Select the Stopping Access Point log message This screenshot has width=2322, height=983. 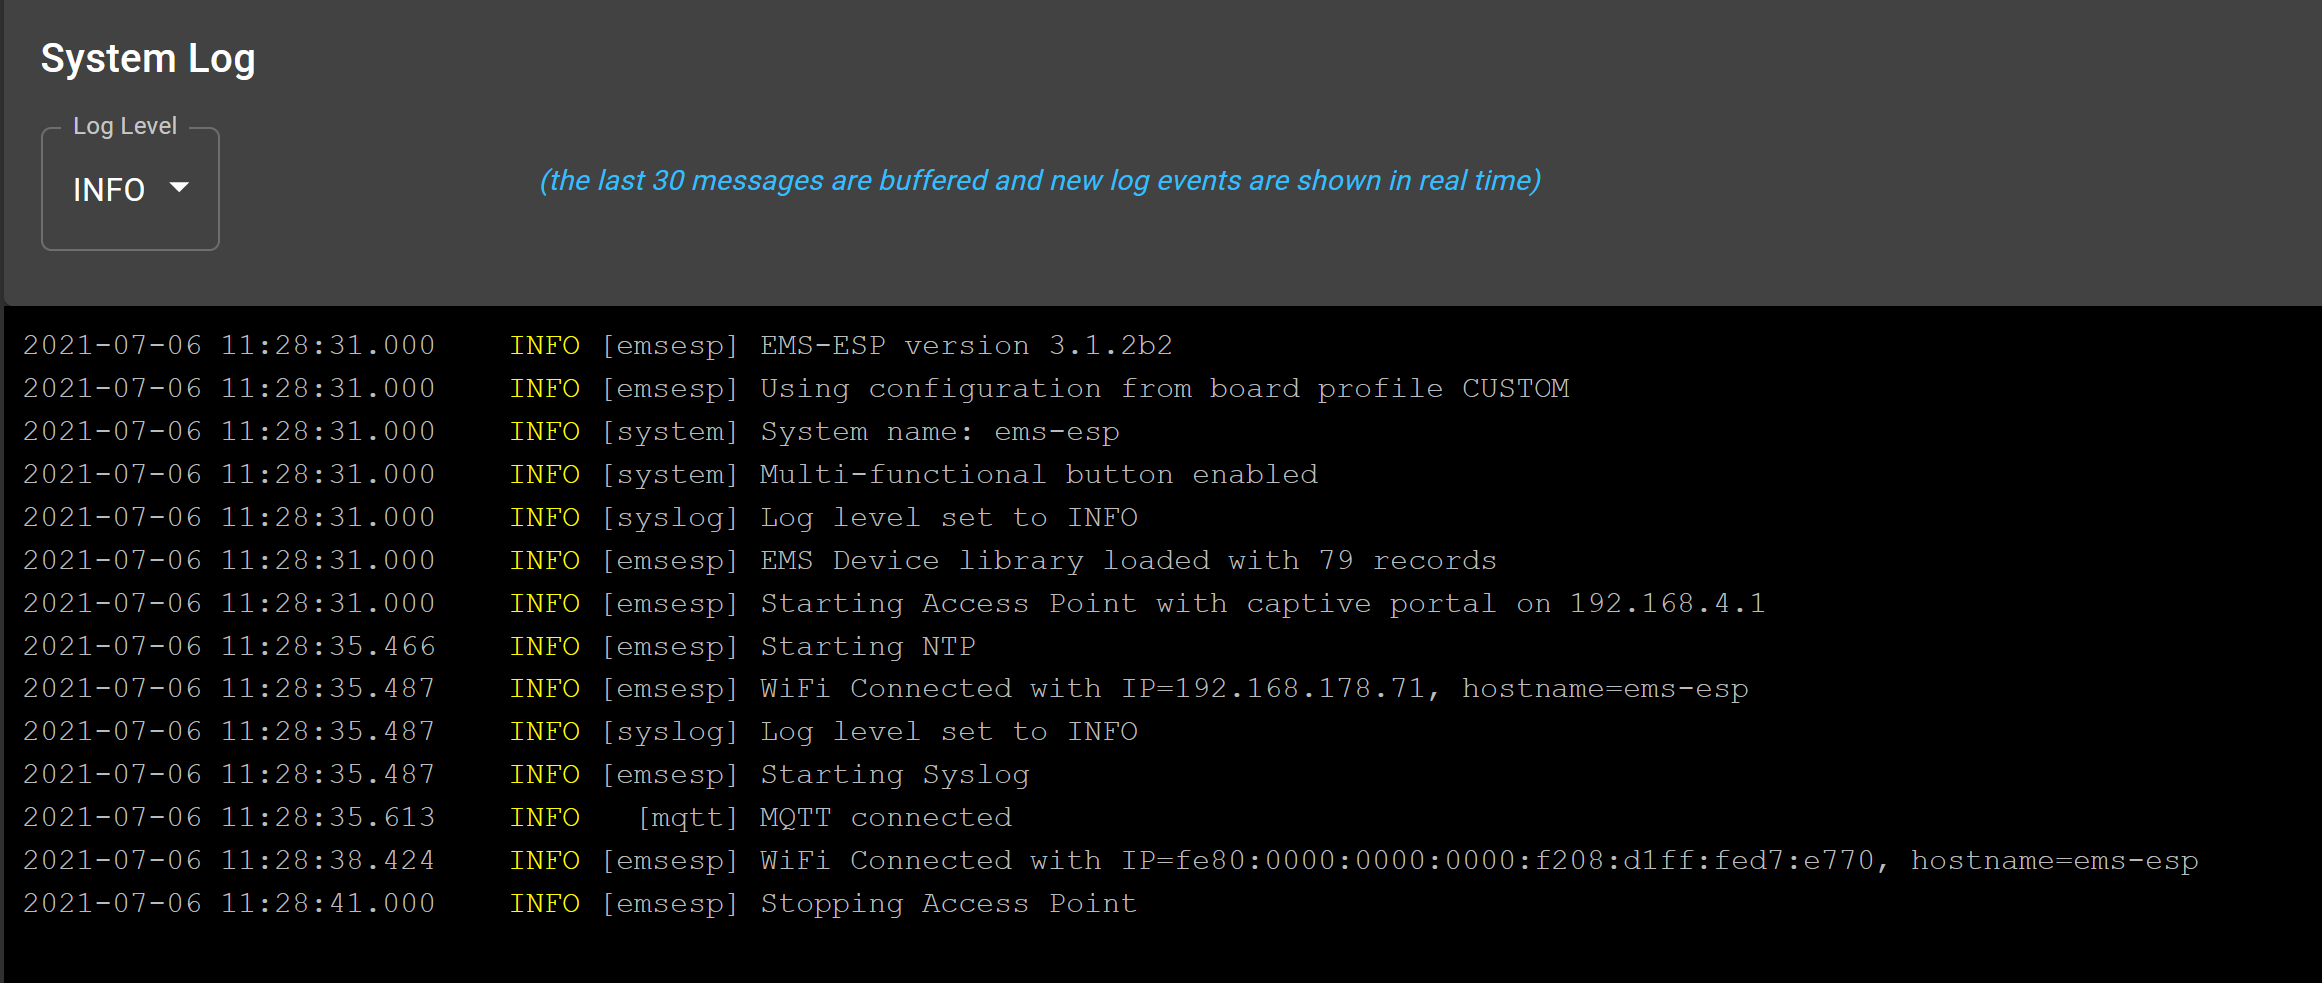(x=948, y=903)
